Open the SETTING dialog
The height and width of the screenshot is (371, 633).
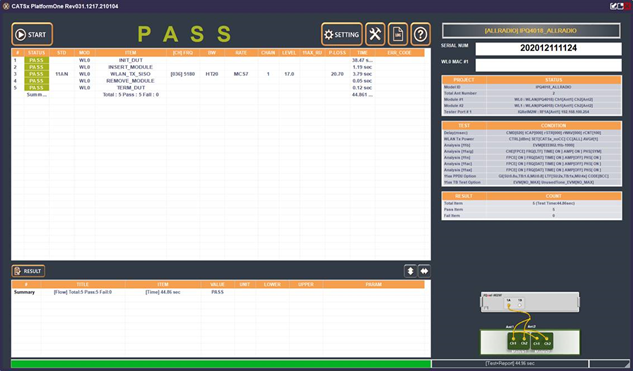tap(342, 34)
